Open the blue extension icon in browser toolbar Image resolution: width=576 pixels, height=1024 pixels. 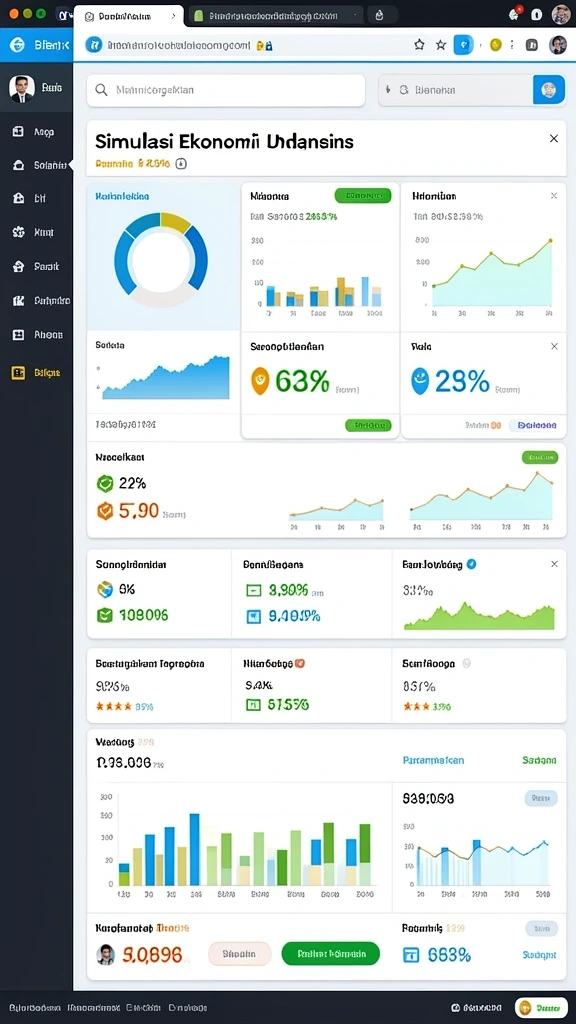(463, 44)
